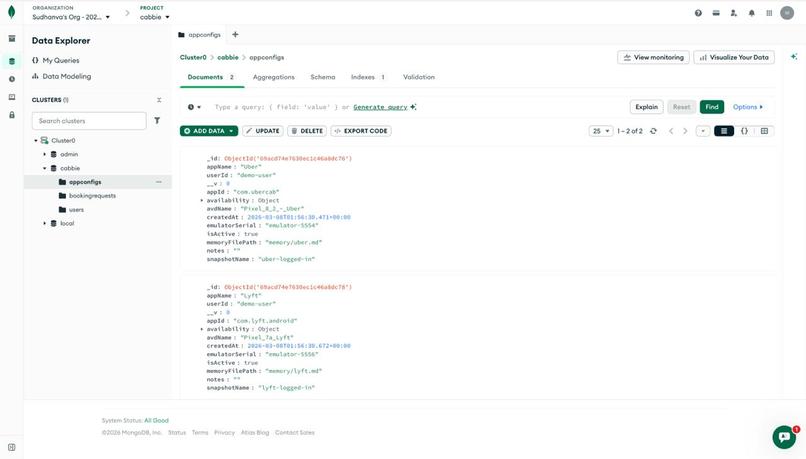Go to next page of documents

click(x=685, y=131)
